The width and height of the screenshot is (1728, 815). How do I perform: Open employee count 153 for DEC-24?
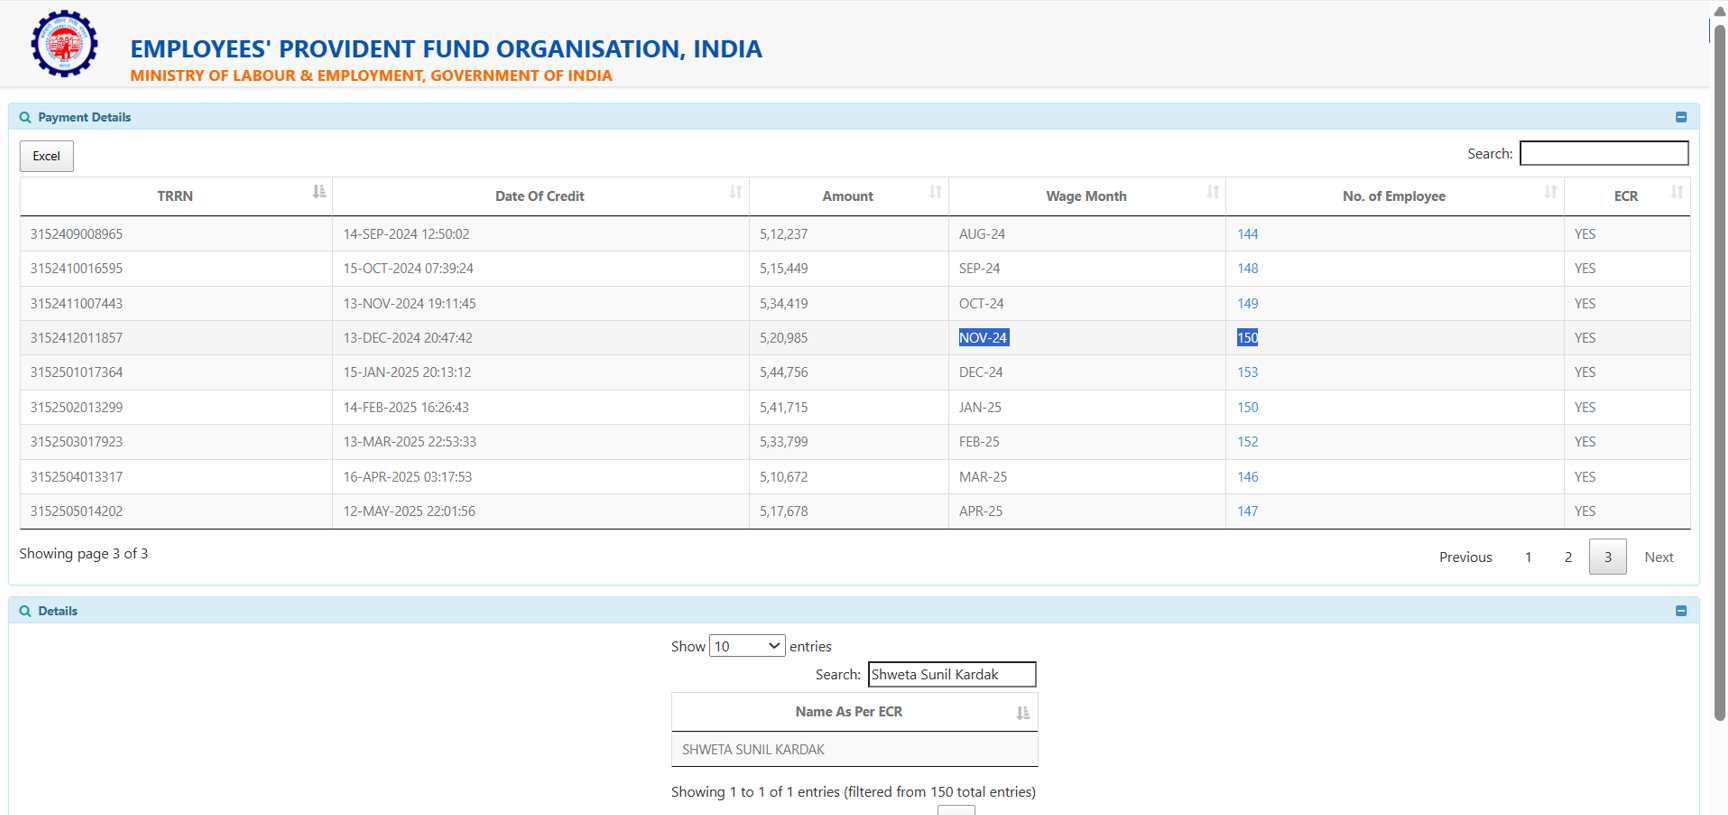[1247, 372]
